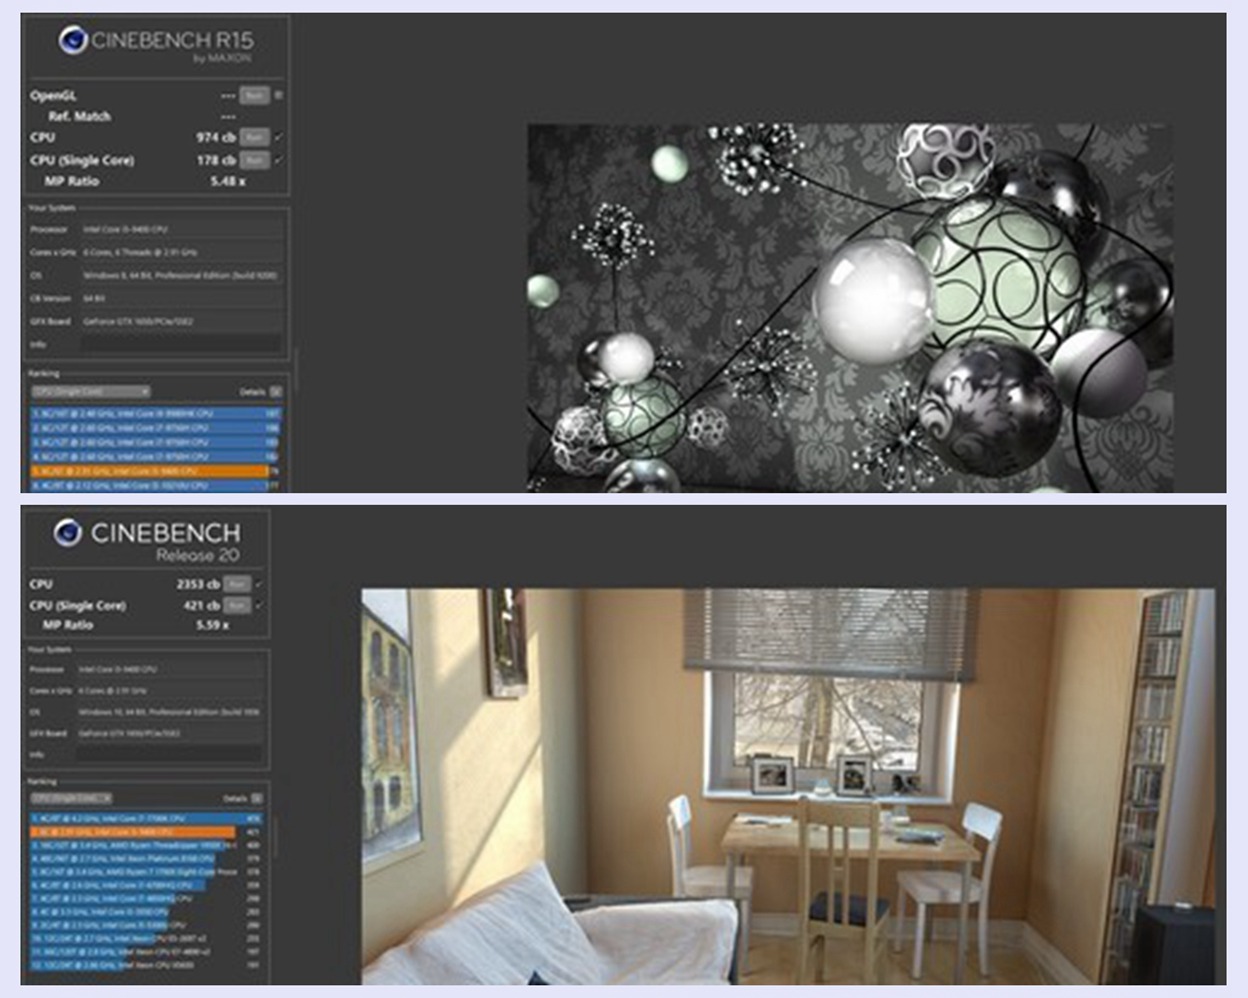Open the R15 ranking type dropdown
The width and height of the screenshot is (1248, 998).
pyautogui.click(x=91, y=391)
